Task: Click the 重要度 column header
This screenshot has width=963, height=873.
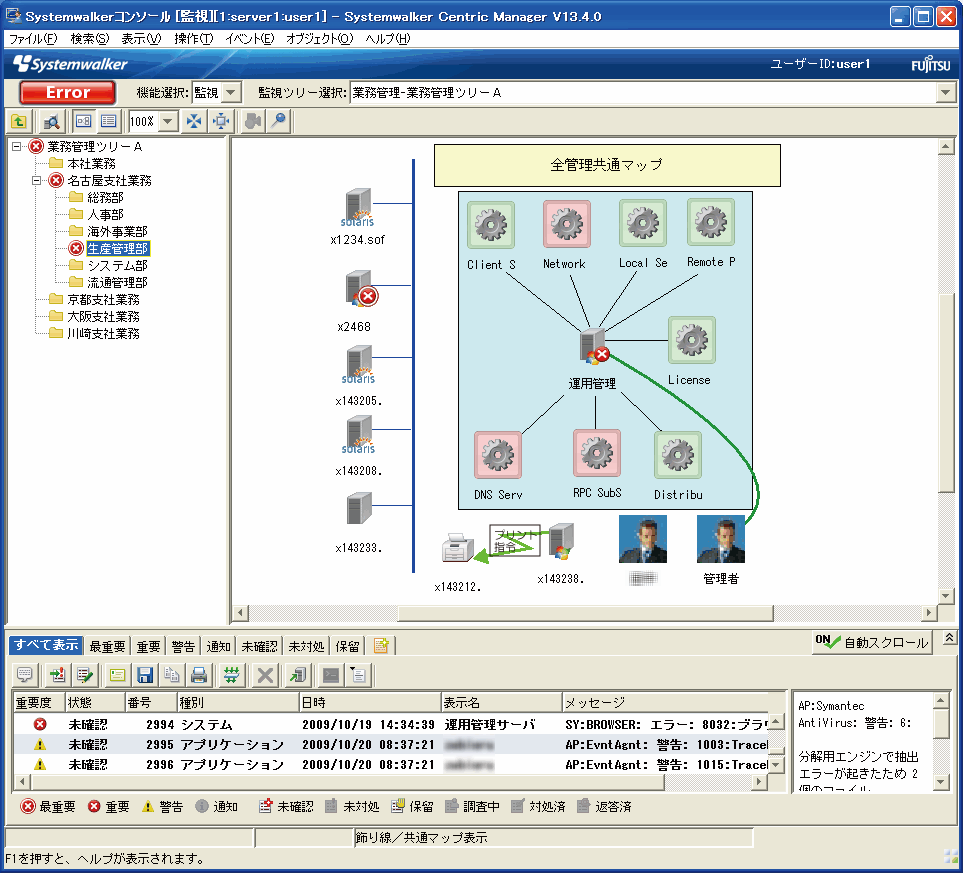Action: click(37, 702)
